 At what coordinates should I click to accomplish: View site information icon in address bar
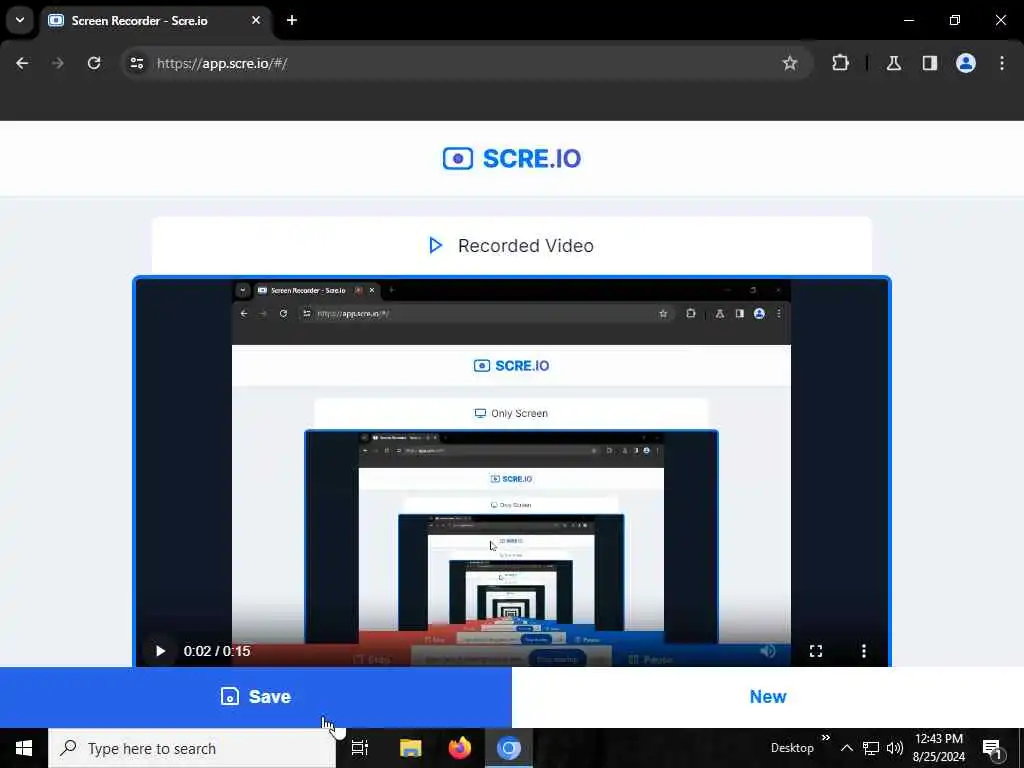coord(137,63)
